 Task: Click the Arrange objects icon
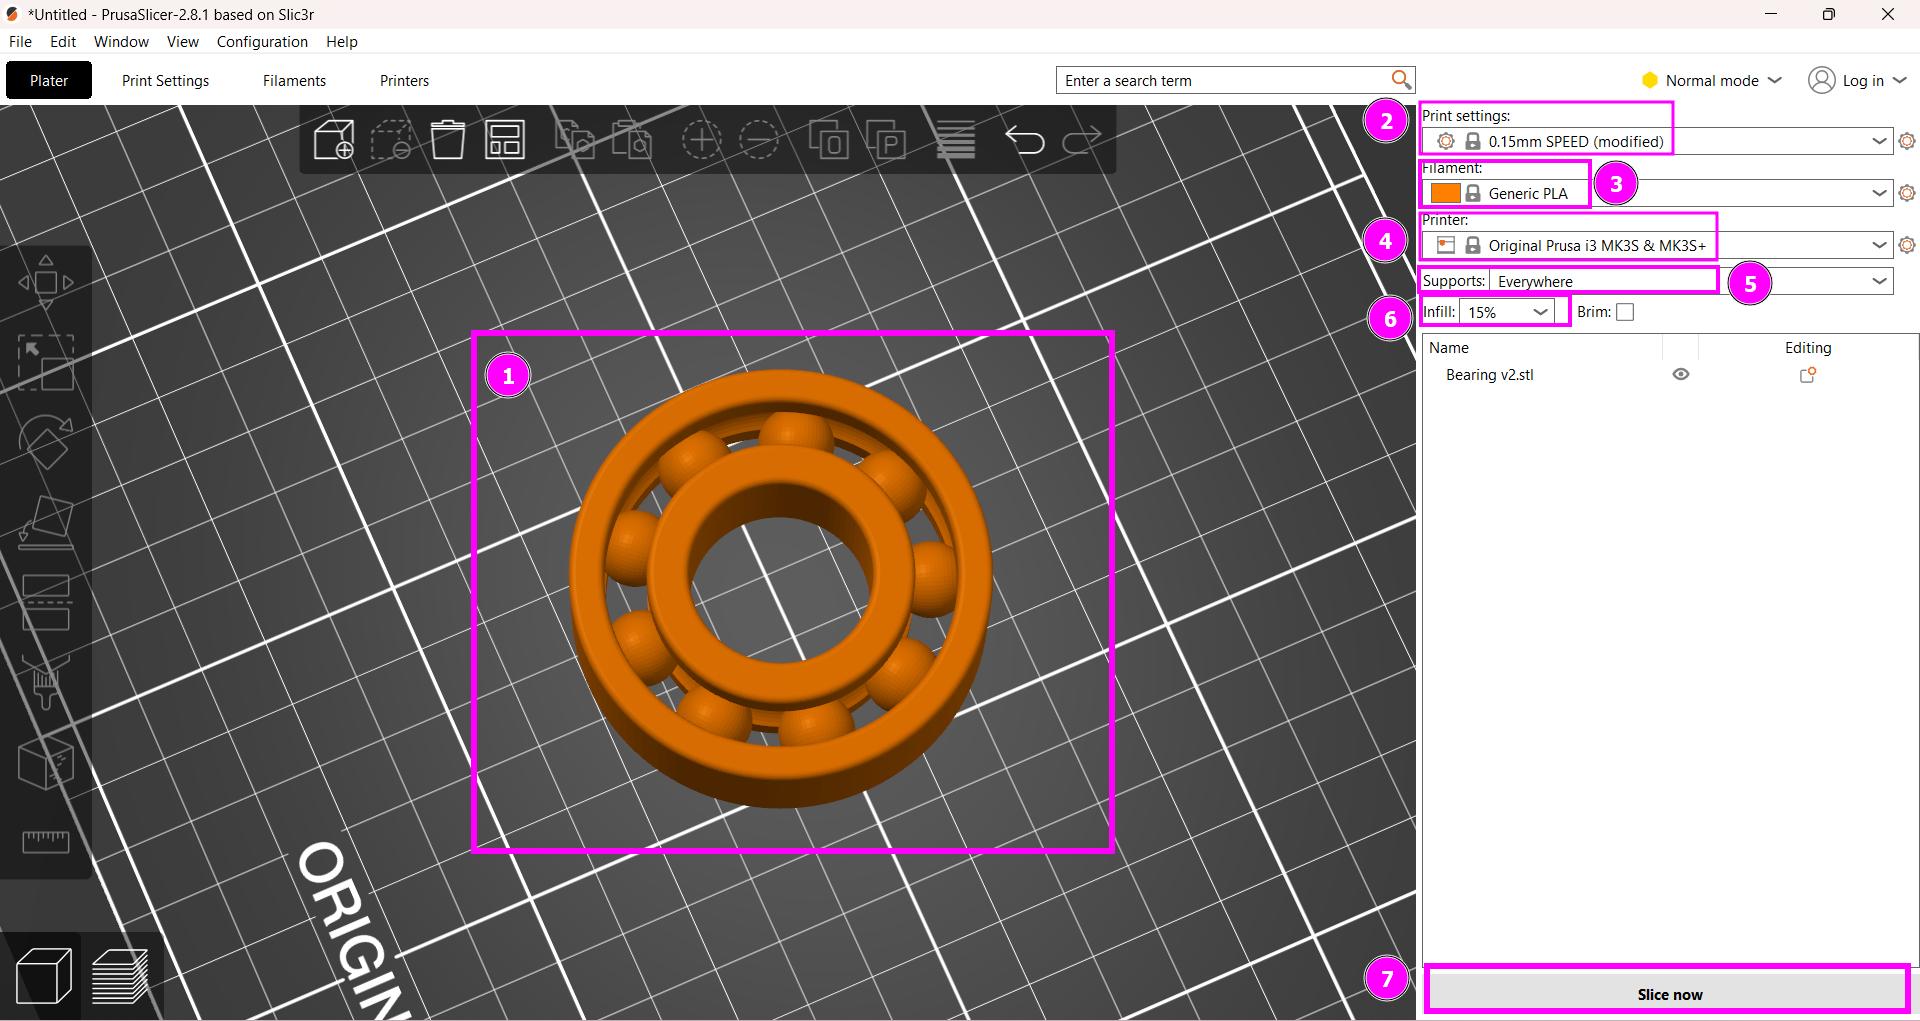click(x=505, y=140)
